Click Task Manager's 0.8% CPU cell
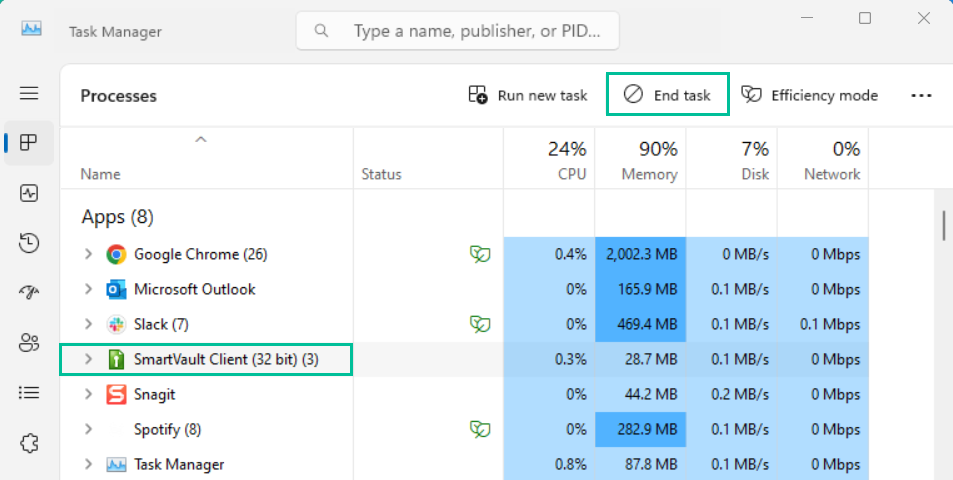The image size is (953, 480). pyautogui.click(x=549, y=465)
